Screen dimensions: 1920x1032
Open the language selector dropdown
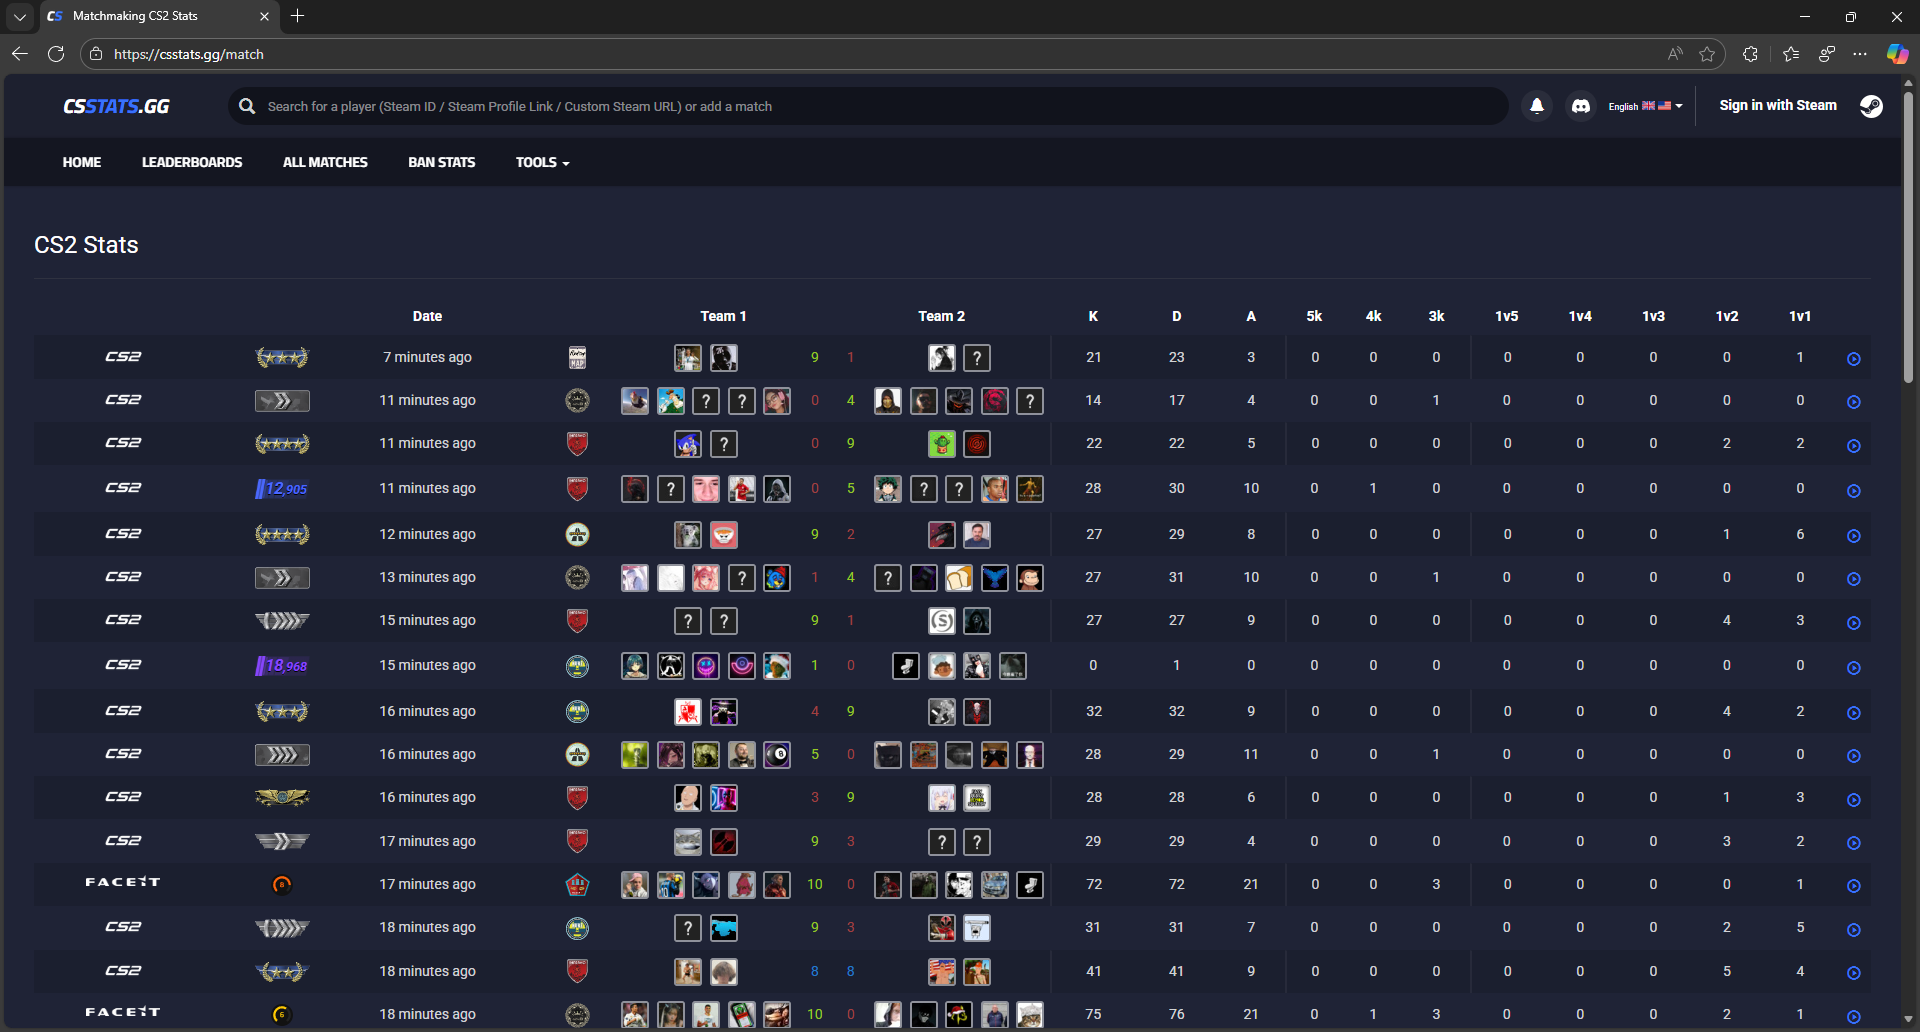pyautogui.click(x=1645, y=106)
